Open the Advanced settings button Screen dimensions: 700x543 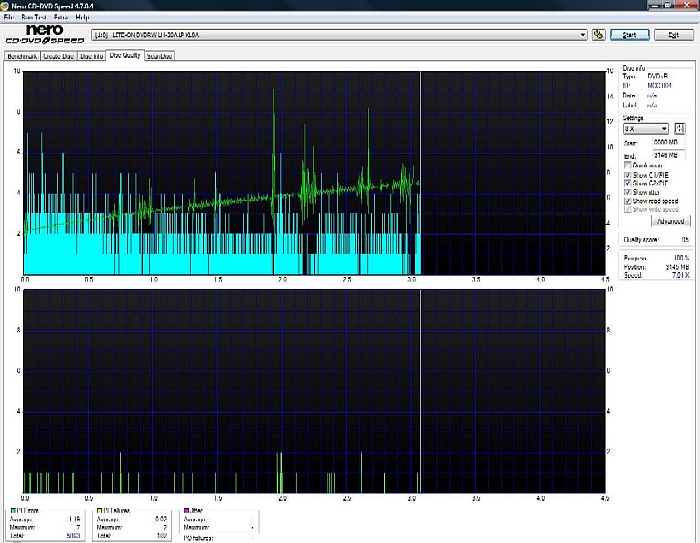tap(669, 221)
